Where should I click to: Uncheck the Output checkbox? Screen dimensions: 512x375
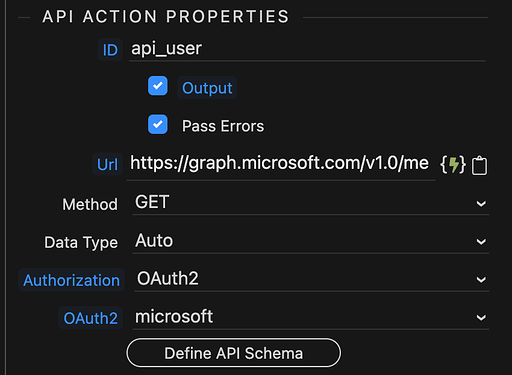click(x=158, y=86)
